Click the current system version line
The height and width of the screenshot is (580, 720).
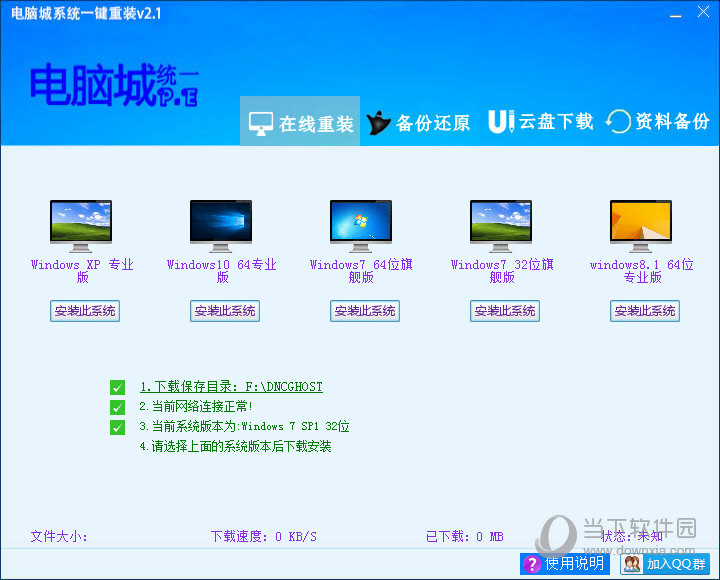(244, 427)
